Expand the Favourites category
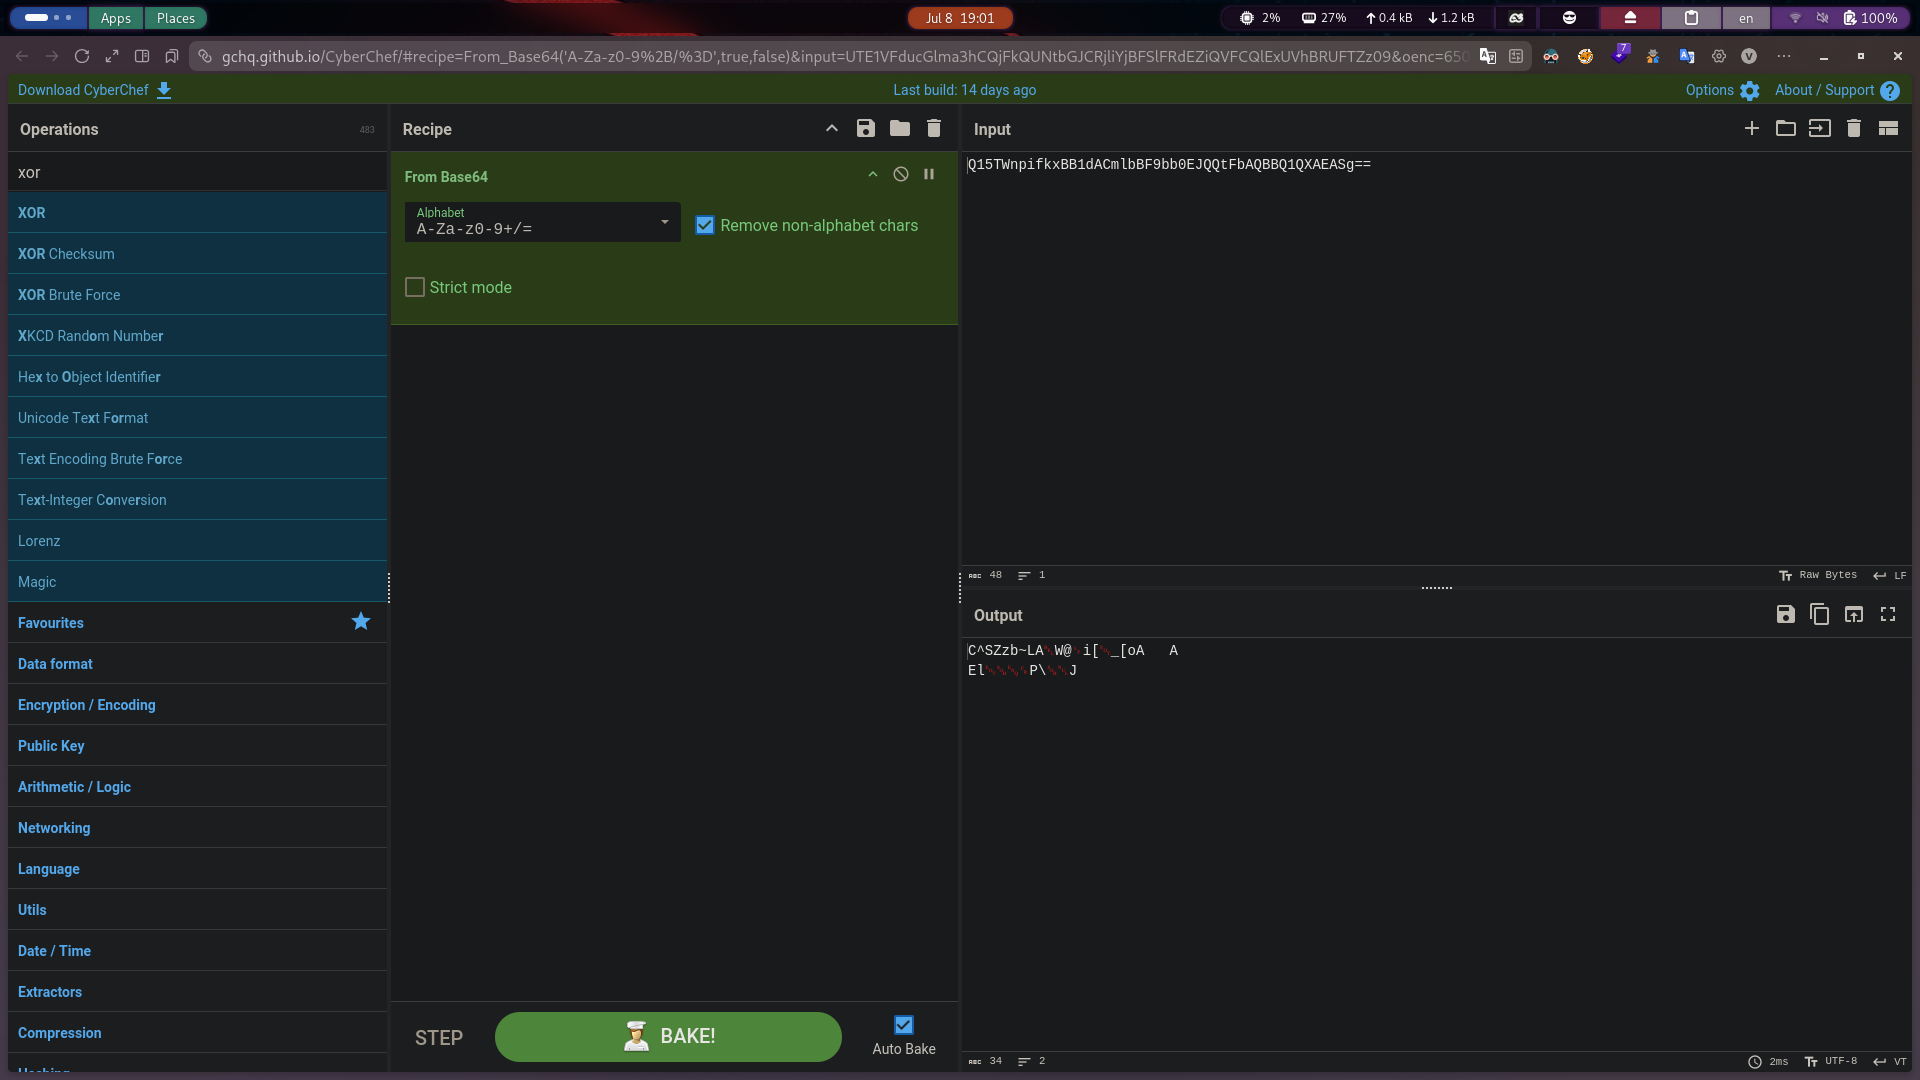1920x1080 pixels. (x=197, y=623)
